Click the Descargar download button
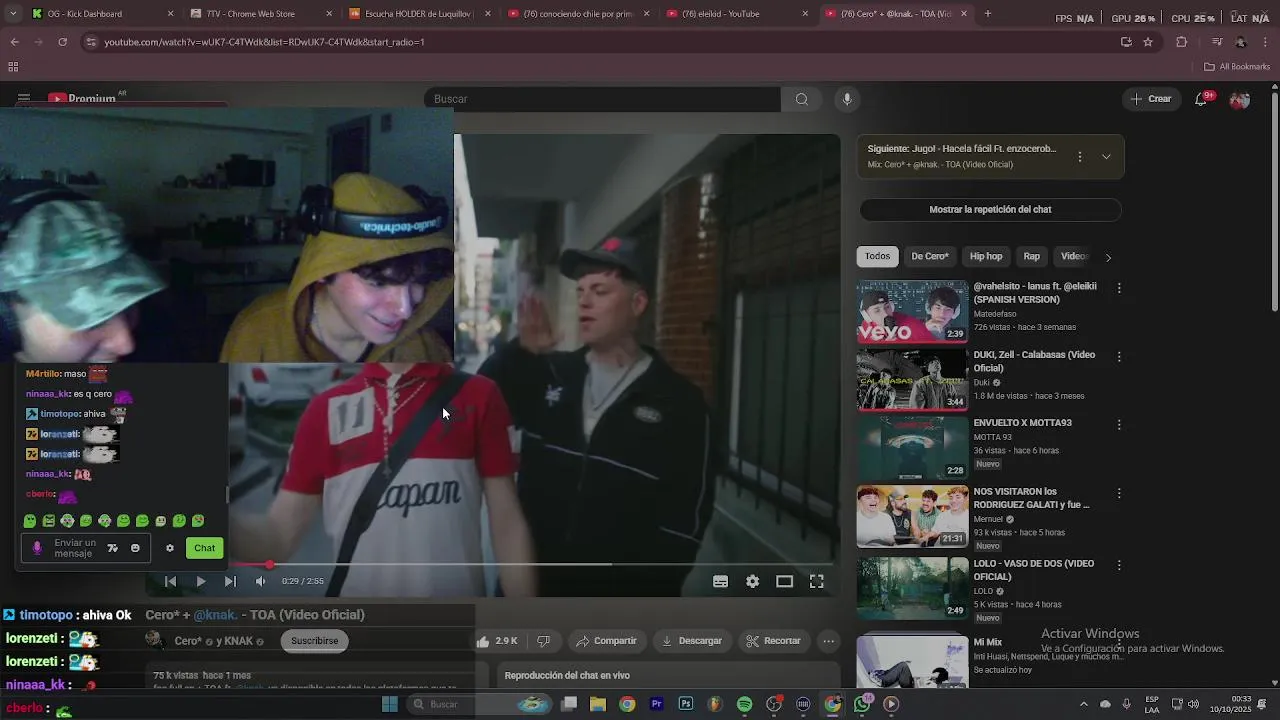Viewport: 1280px width, 720px height. pyautogui.click(x=692, y=641)
